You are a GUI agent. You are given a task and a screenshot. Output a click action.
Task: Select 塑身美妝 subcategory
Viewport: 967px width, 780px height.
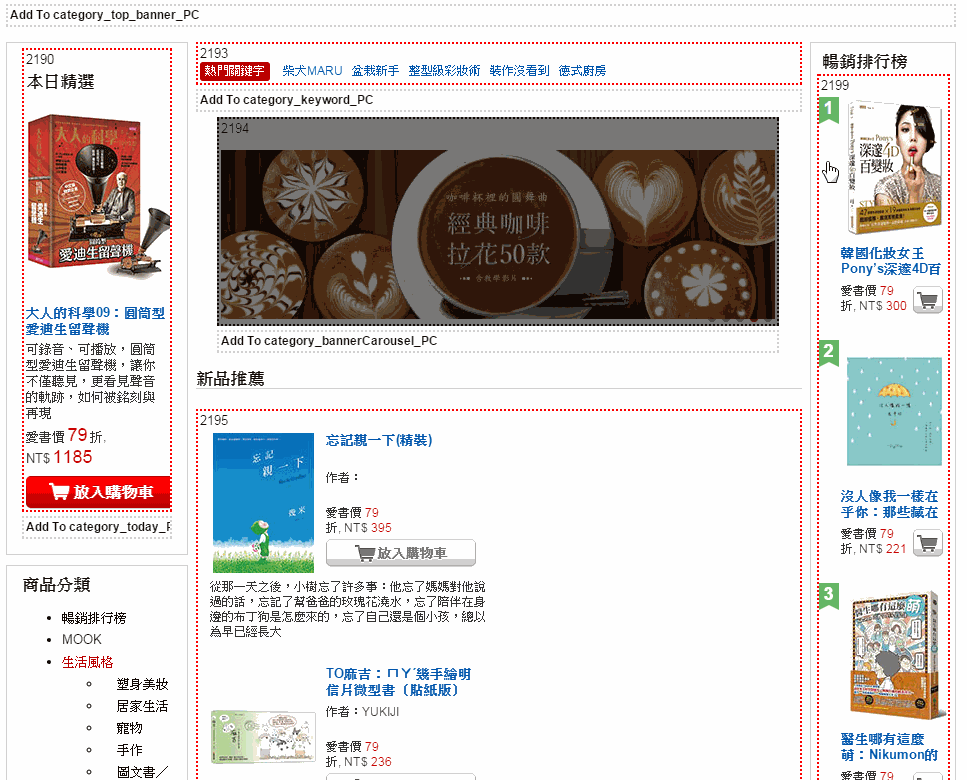click(x=142, y=684)
